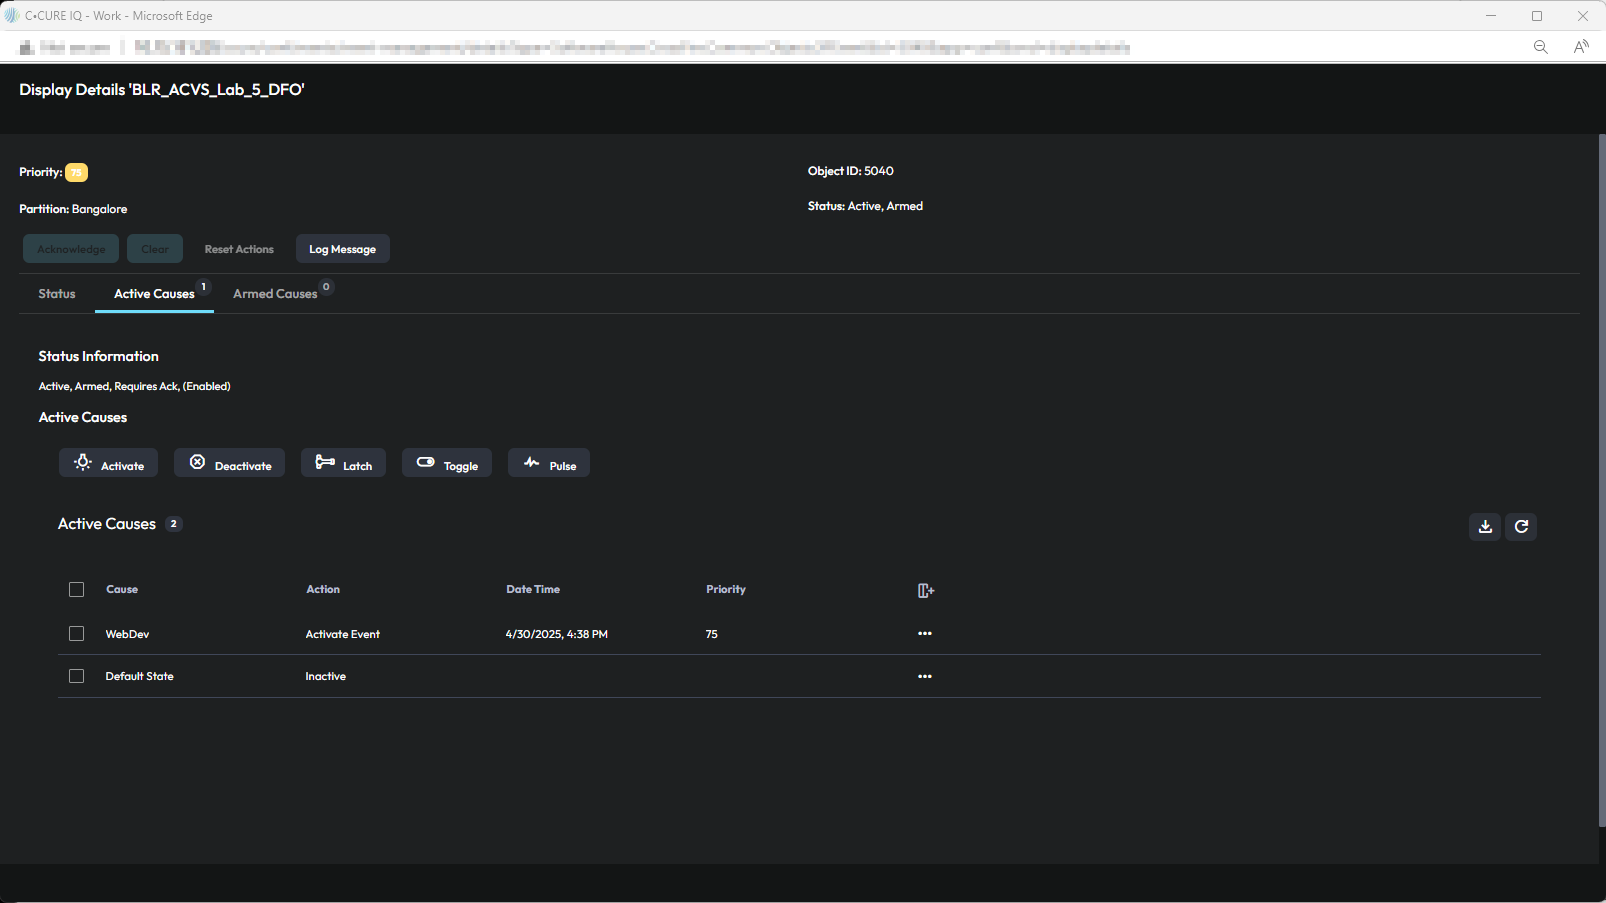
Task: Switch to the Status tab
Action: point(57,294)
